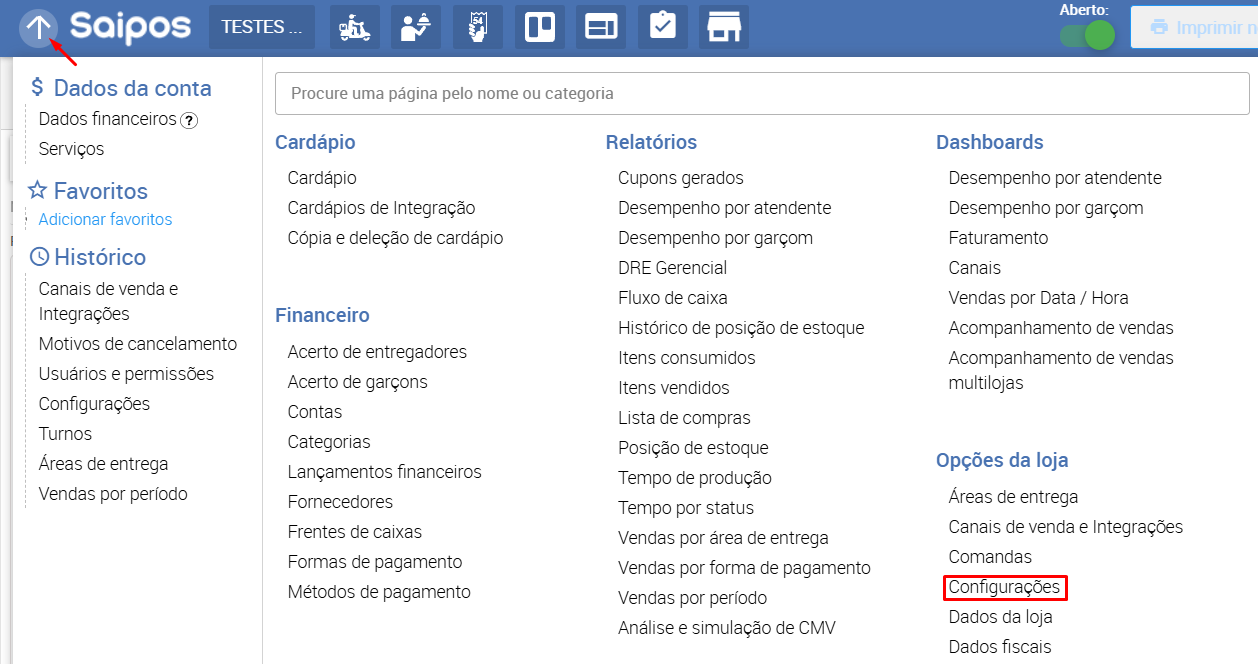Open the kanban board icon in top bar
This screenshot has height=664, width=1258.
point(540,27)
